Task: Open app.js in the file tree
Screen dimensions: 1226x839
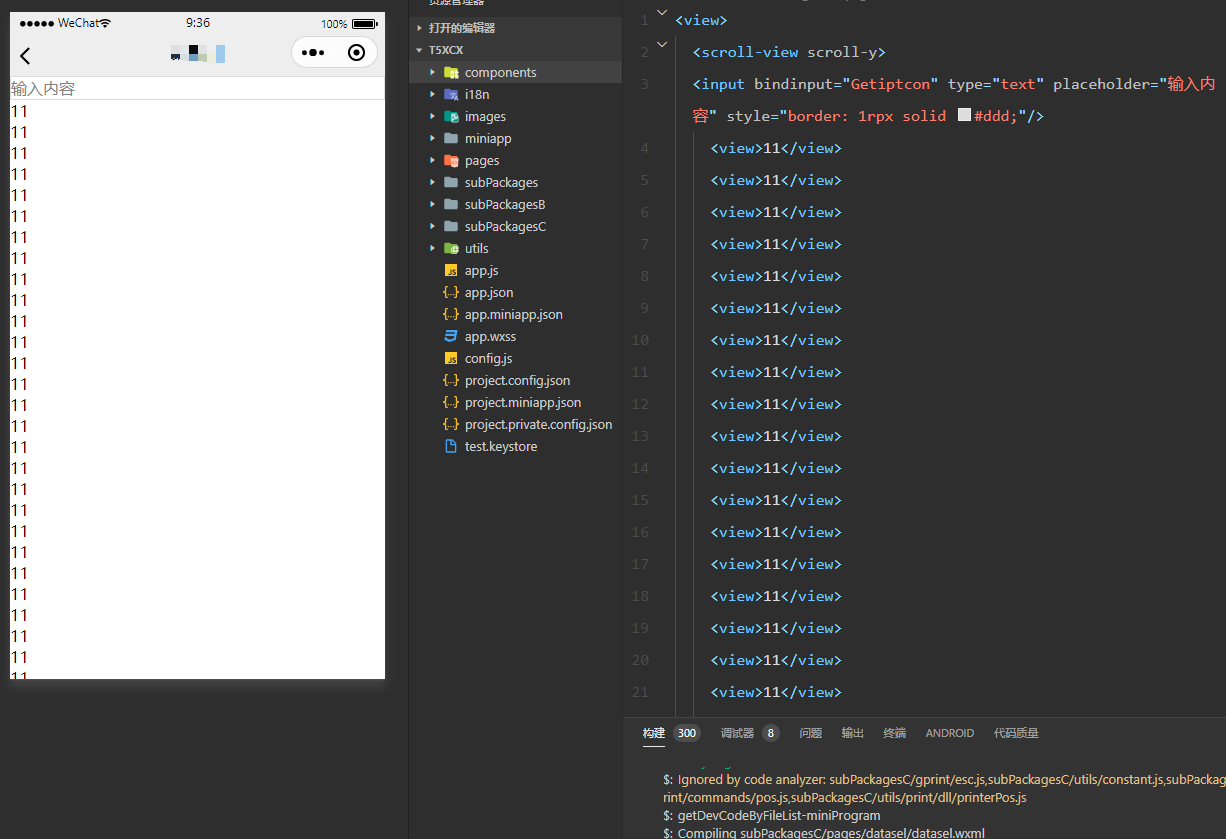Action: pyautogui.click(x=481, y=270)
